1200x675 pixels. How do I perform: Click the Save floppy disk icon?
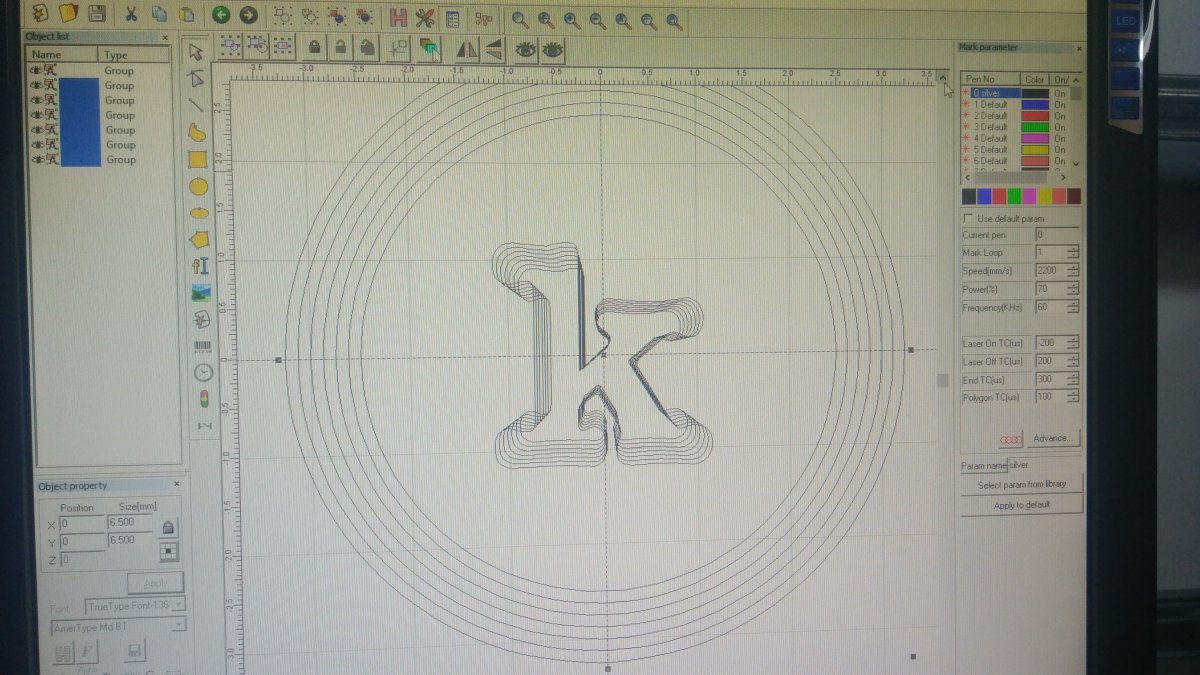pos(97,14)
